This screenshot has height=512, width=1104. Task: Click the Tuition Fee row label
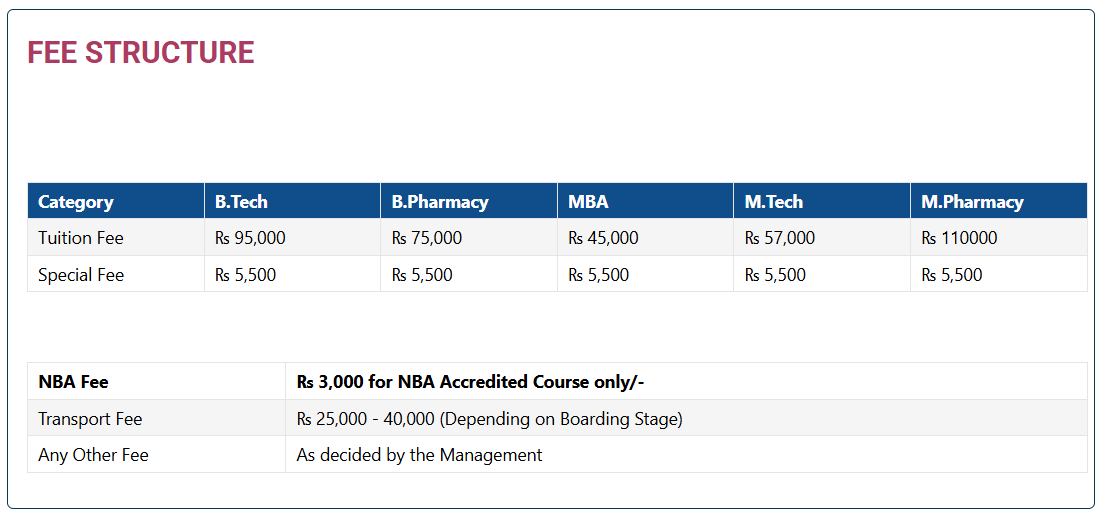click(x=81, y=238)
